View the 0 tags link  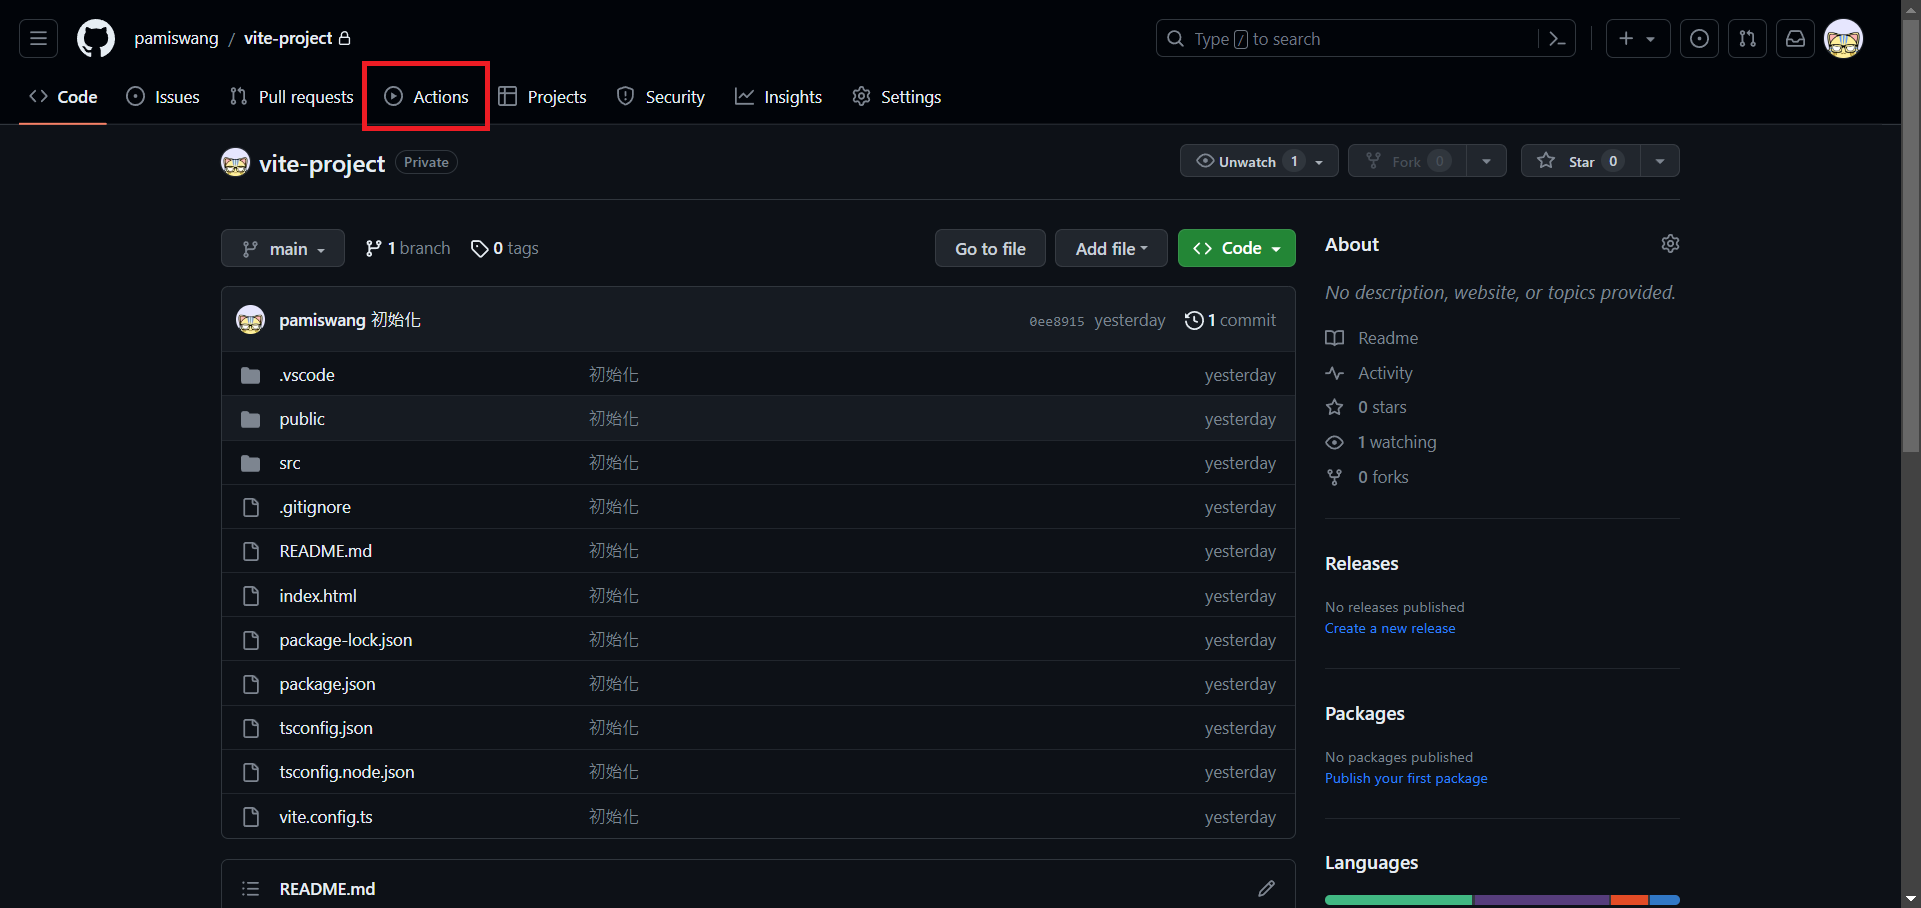(x=505, y=248)
